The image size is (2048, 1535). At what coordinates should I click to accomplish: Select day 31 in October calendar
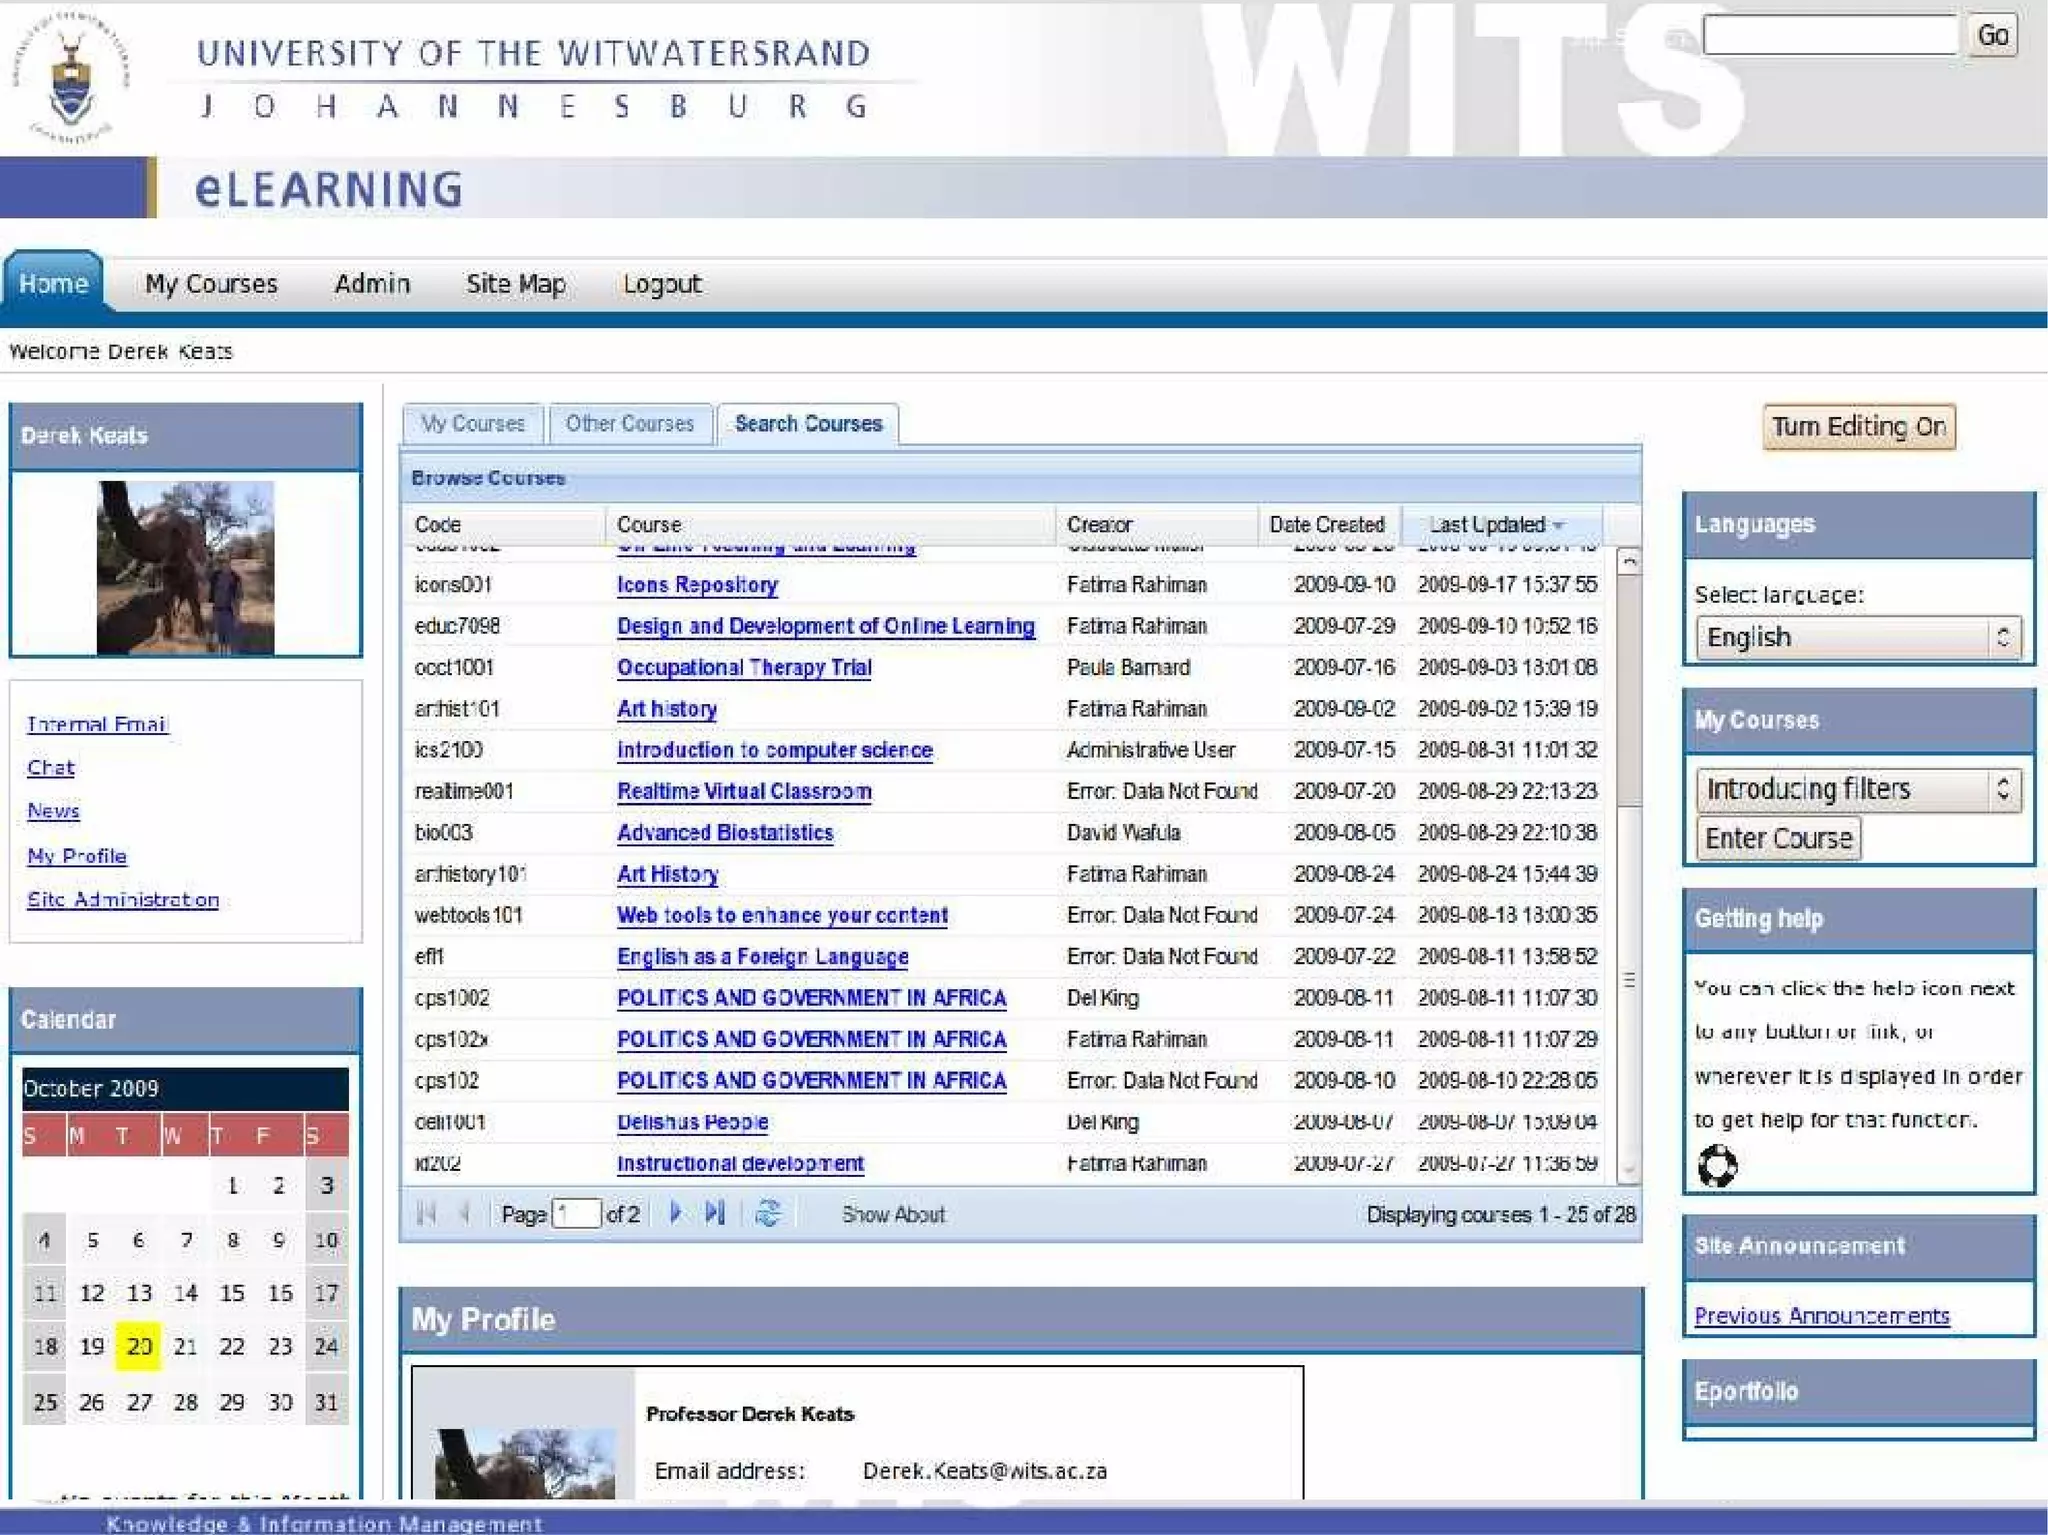326,1402
